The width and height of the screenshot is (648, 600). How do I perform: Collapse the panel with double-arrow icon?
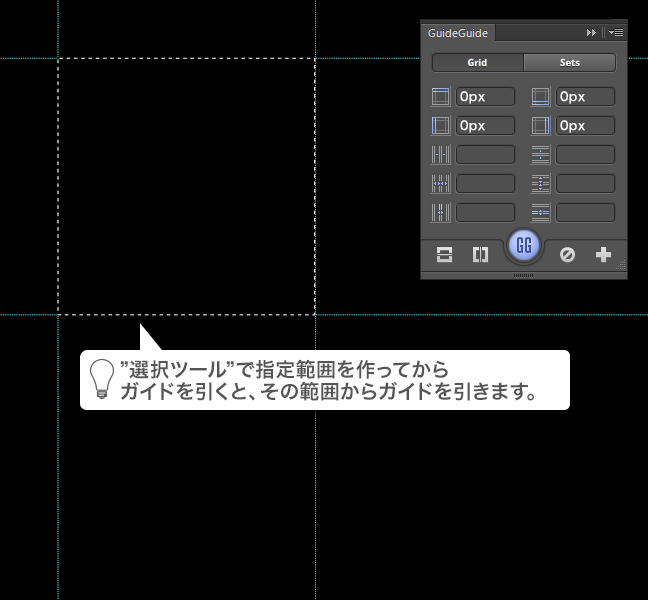(592, 33)
